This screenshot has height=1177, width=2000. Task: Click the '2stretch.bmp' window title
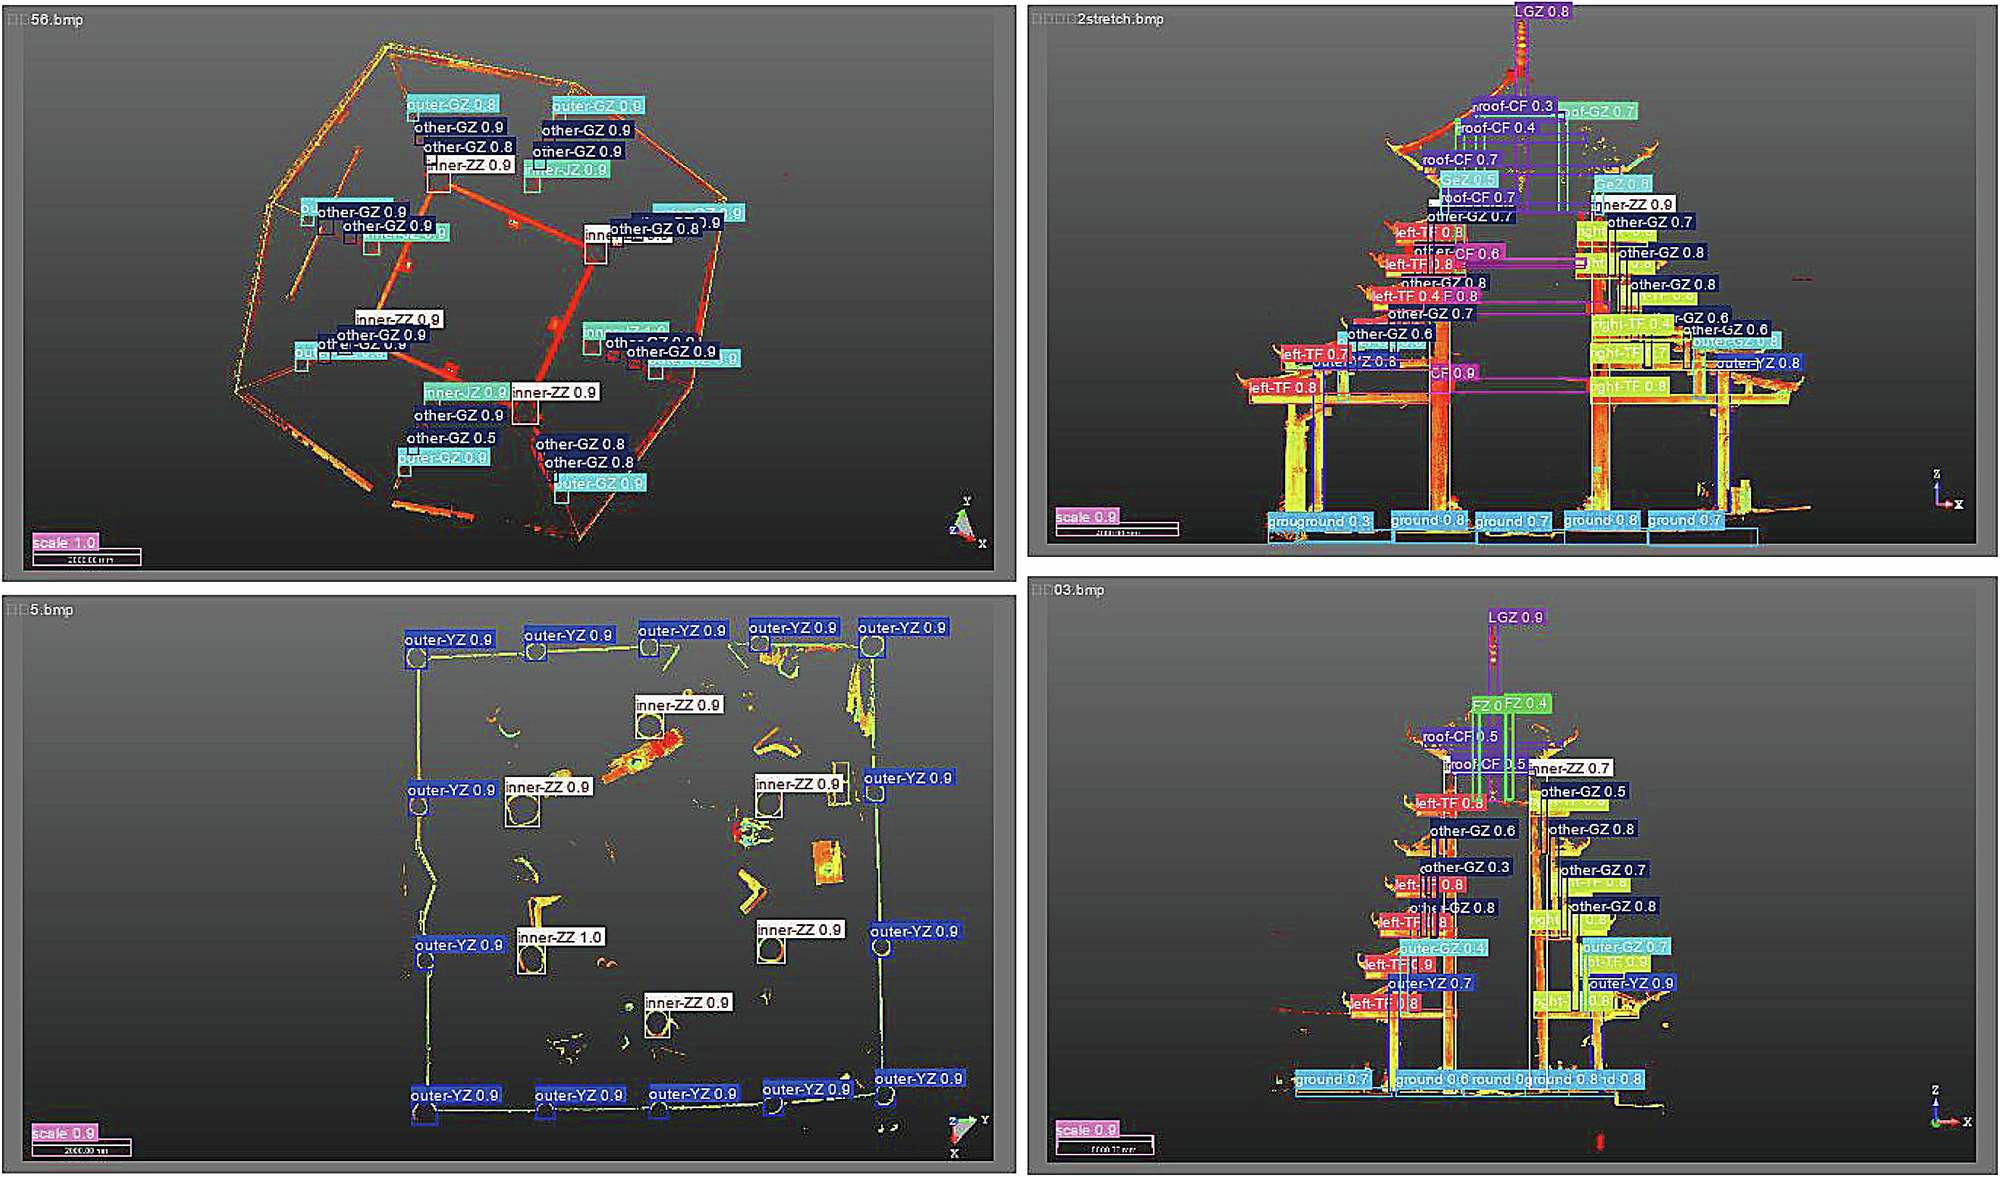[x=1120, y=19]
